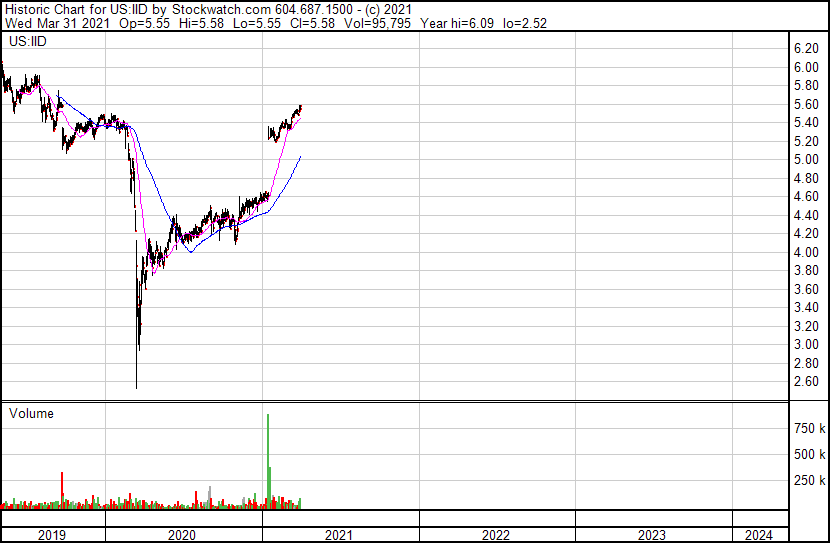The height and width of the screenshot is (543, 830).
Task: Click the 3.40 price axis label
Action: pos(806,307)
